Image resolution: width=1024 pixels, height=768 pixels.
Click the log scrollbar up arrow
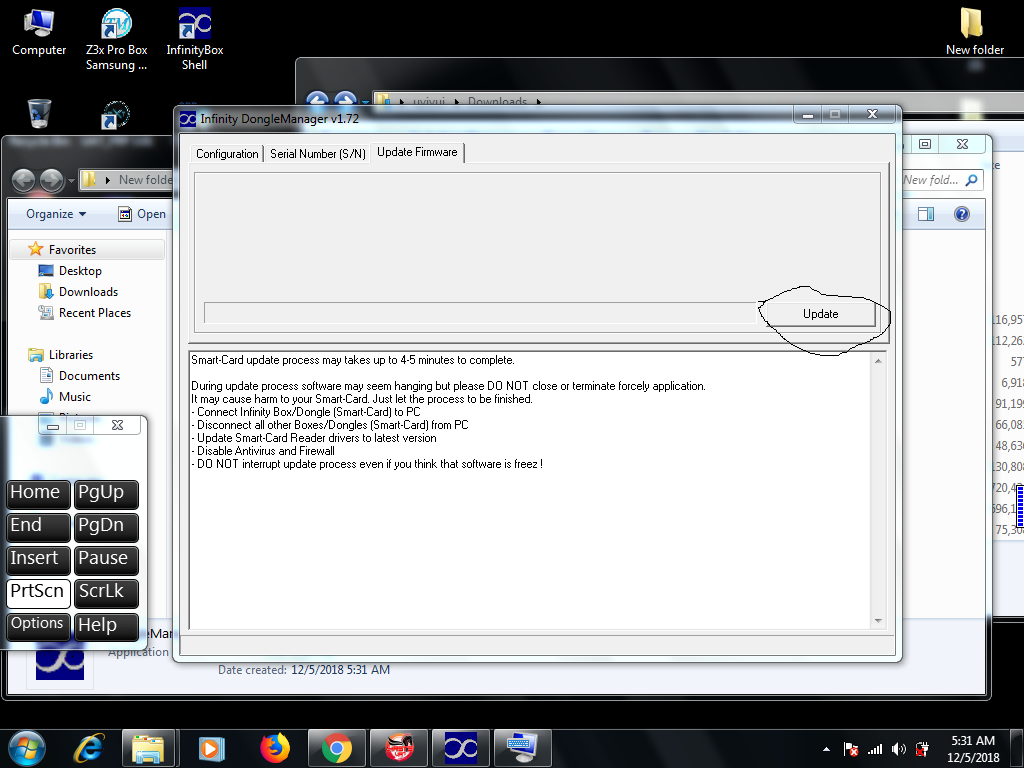point(878,361)
